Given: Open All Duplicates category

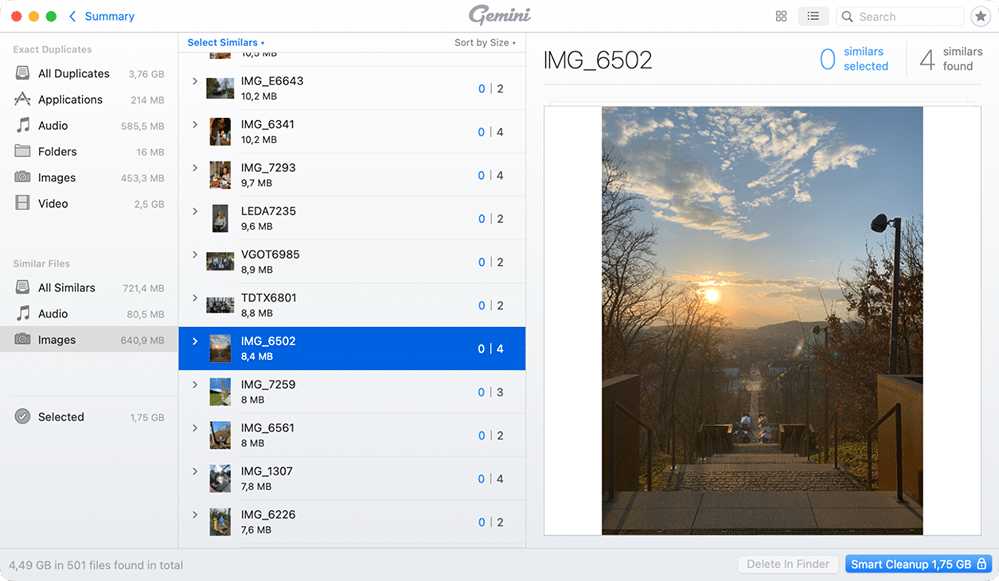Looking at the screenshot, I should pos(89,73).
